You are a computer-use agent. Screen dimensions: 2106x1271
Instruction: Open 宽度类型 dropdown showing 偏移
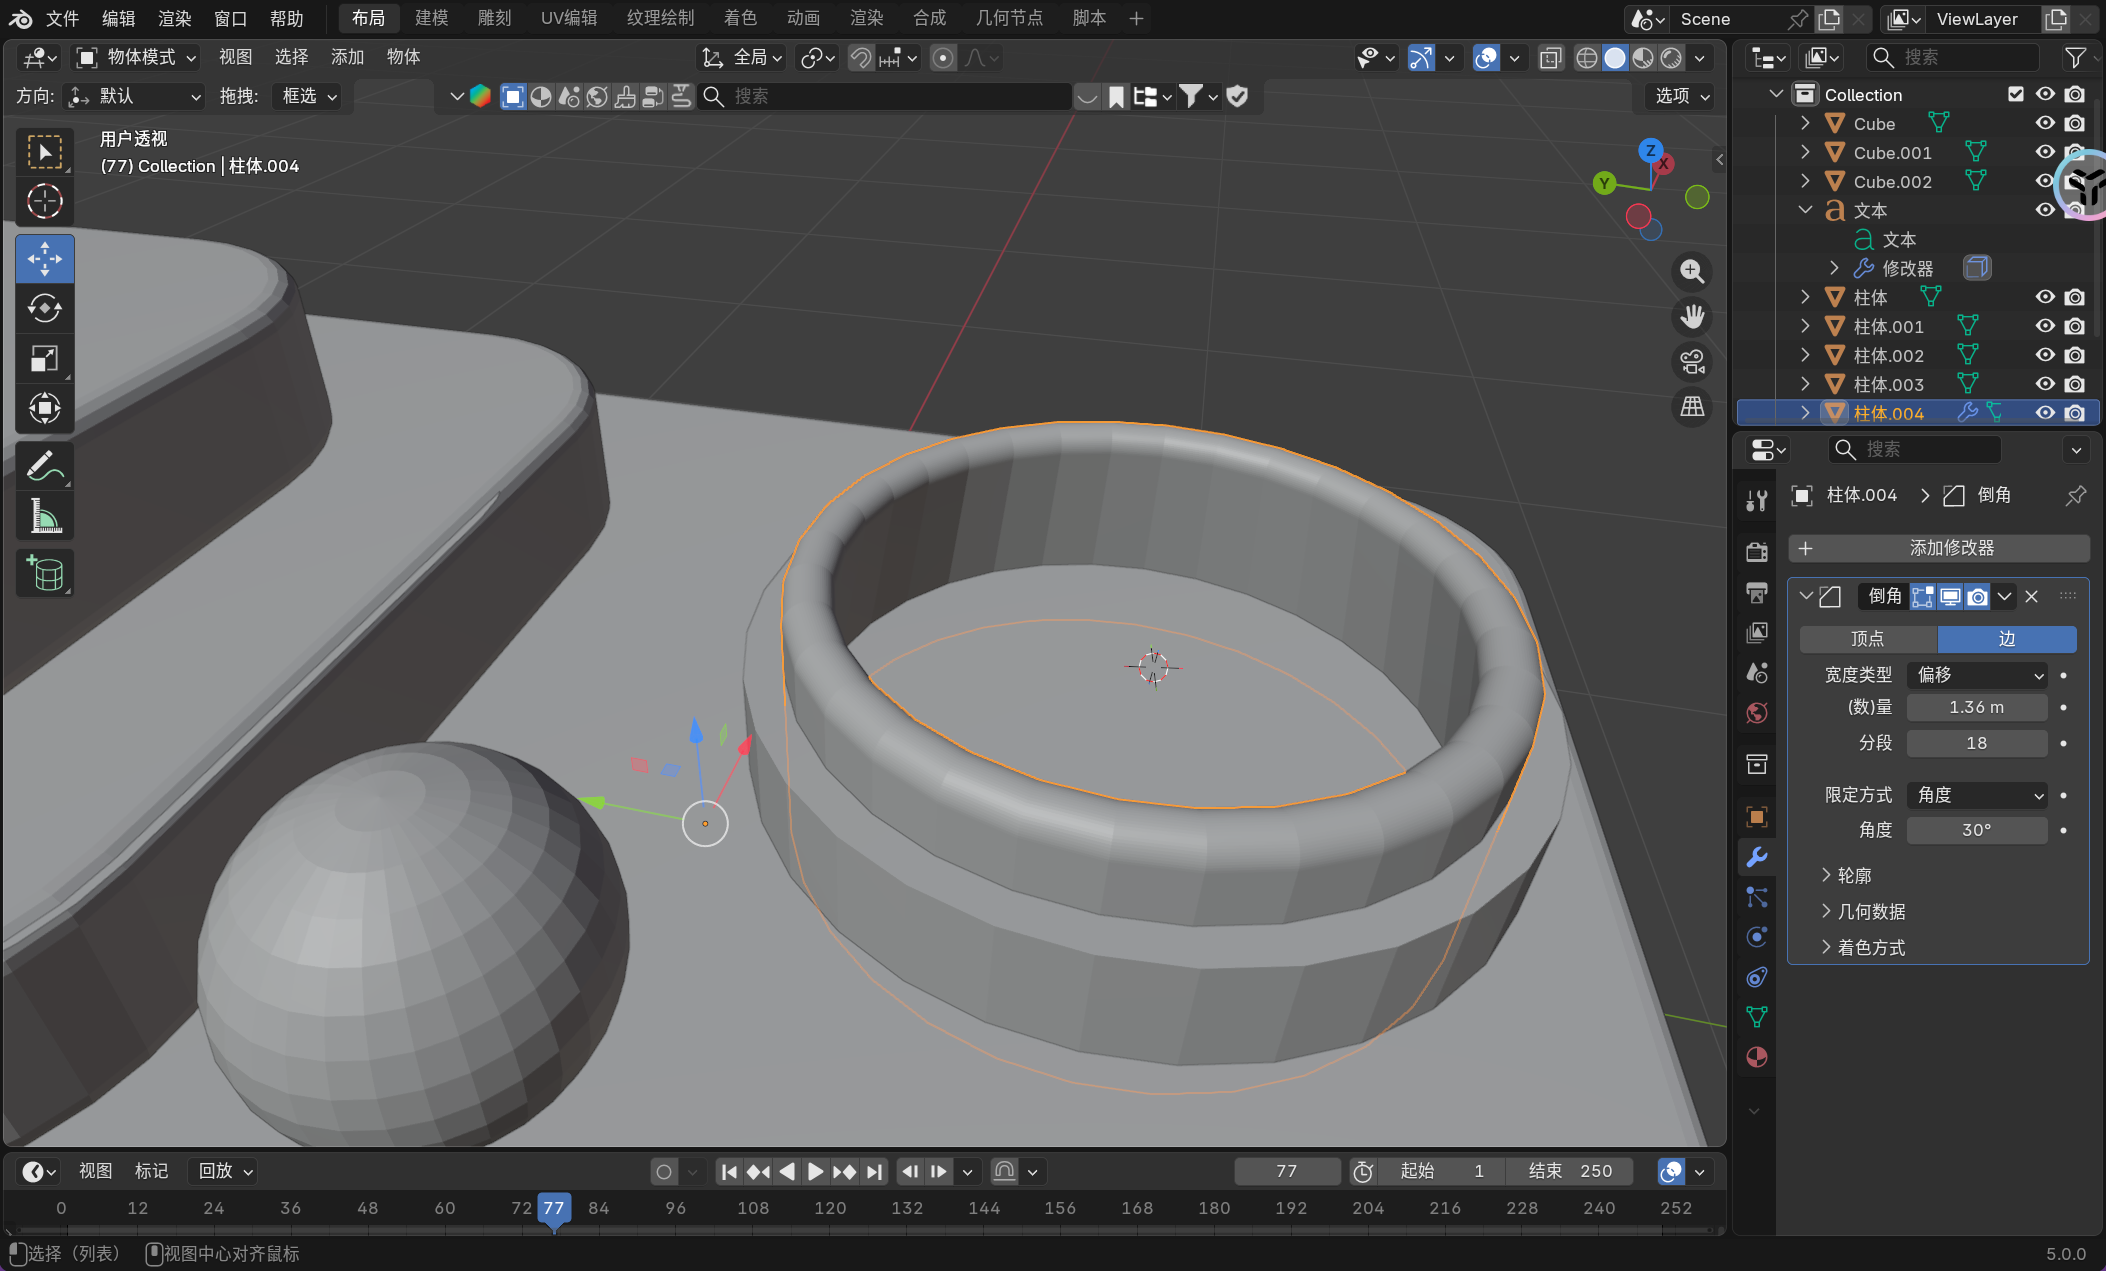click(1977, 675)
